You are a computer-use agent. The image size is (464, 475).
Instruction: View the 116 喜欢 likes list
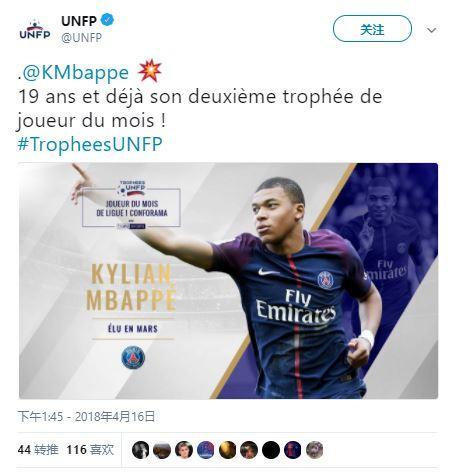[90, 450]
